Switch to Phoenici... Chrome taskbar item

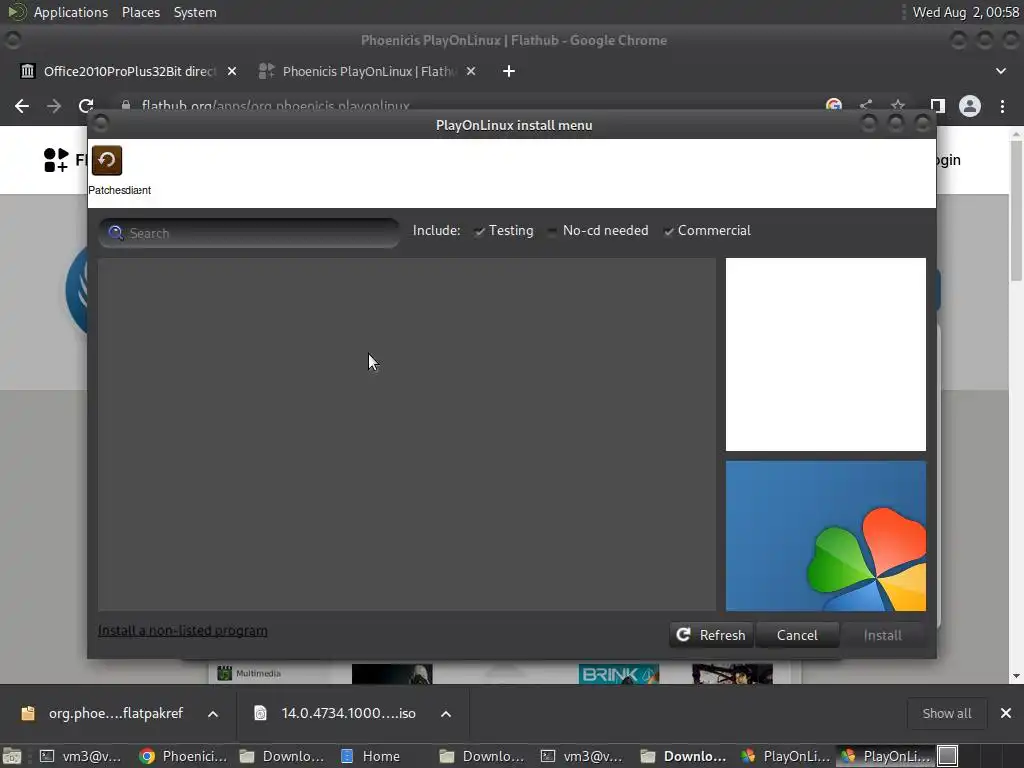[x=183, y=756]
